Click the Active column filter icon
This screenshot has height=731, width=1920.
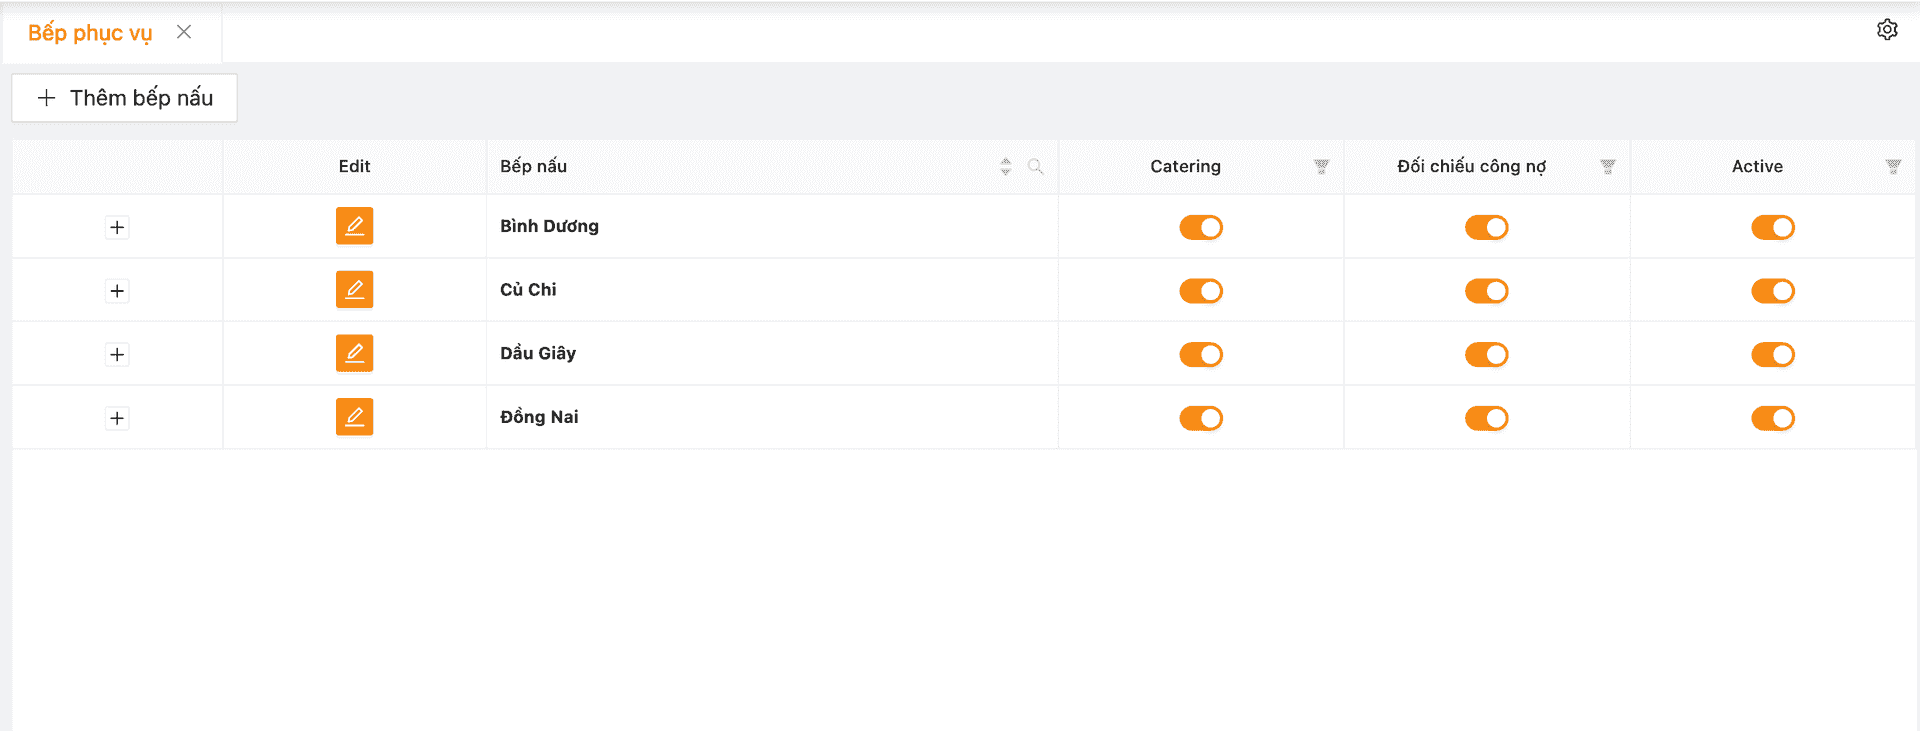pos(1893,167)
